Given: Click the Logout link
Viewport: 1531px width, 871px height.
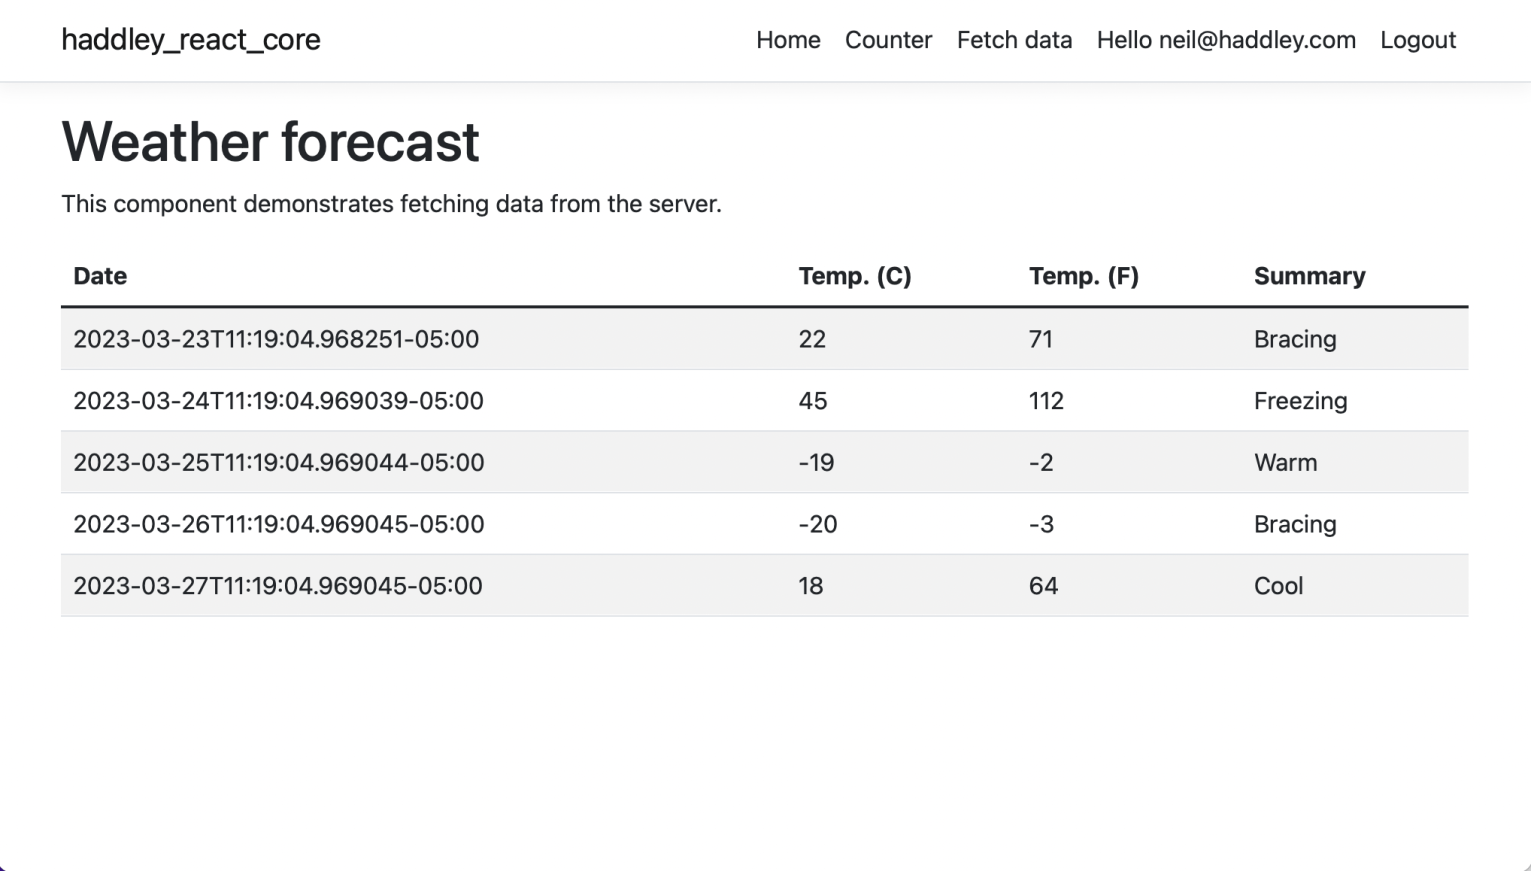Looking at the screenshot, I should [1418, 40].
